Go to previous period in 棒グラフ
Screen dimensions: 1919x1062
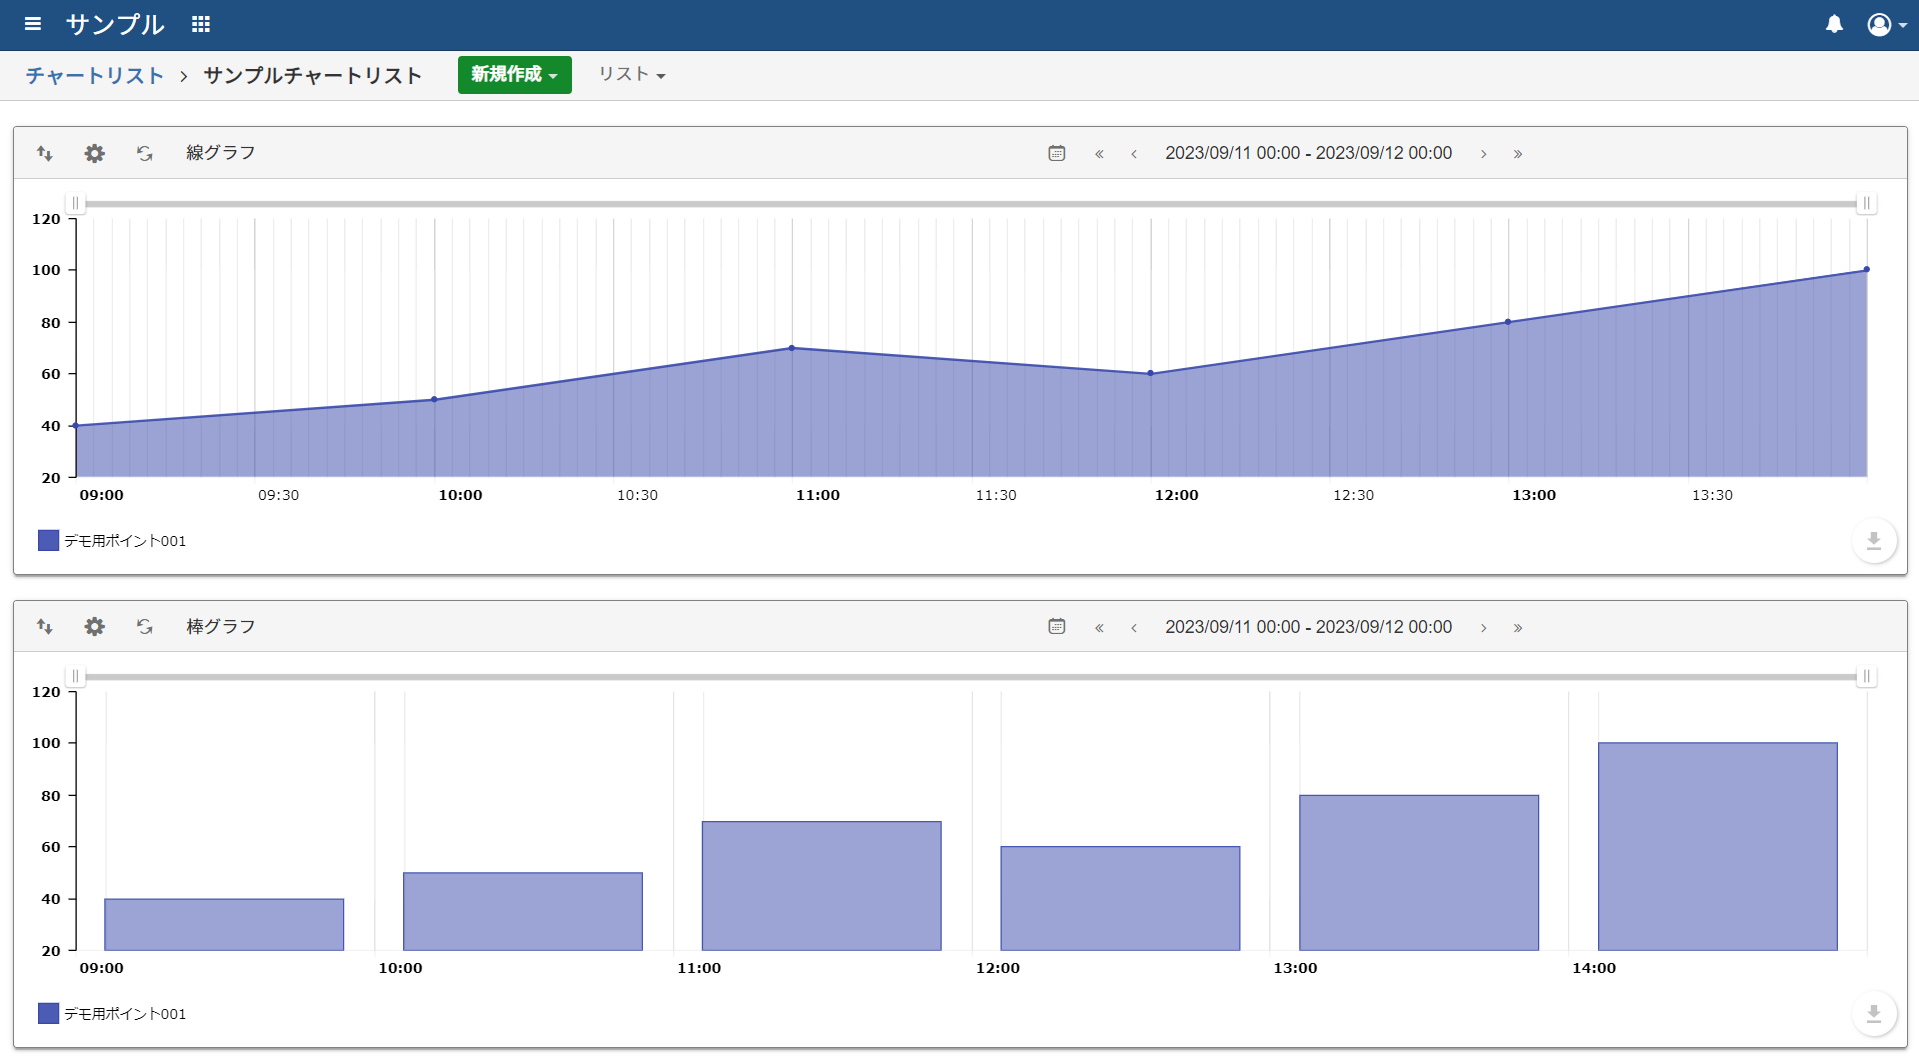(1134, 628)
